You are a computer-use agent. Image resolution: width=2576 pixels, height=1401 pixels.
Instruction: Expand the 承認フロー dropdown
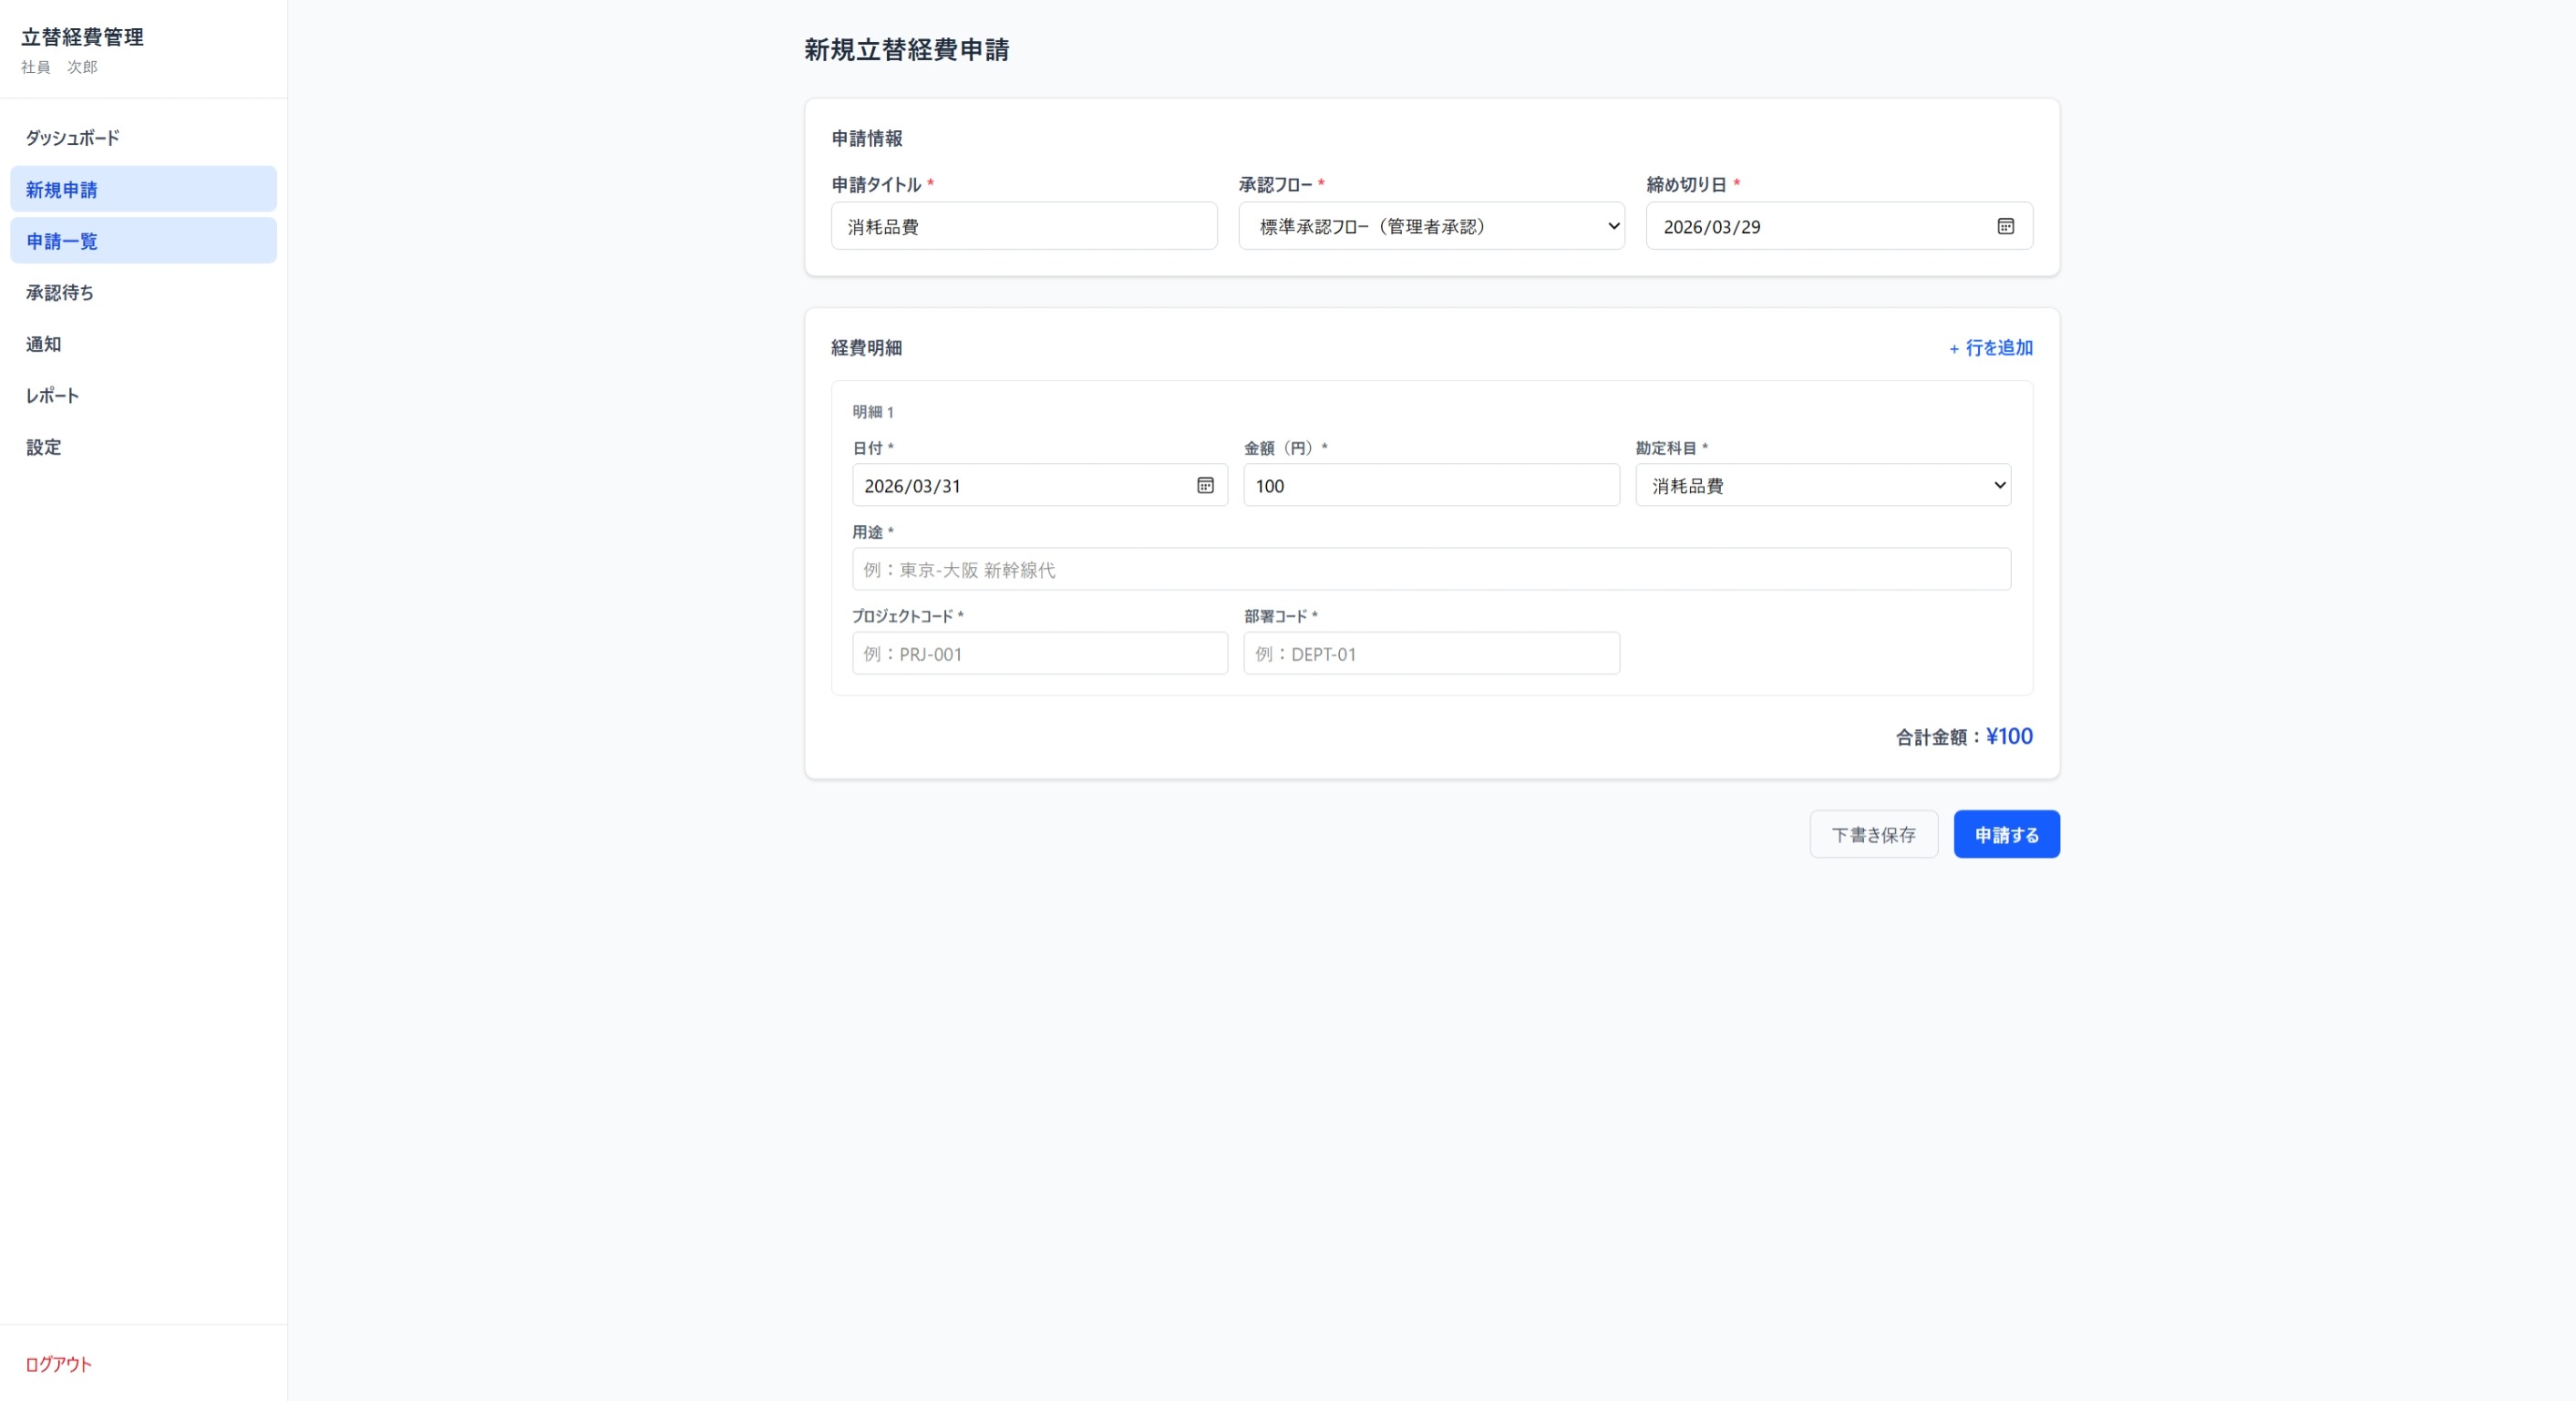click(1430, 226)
